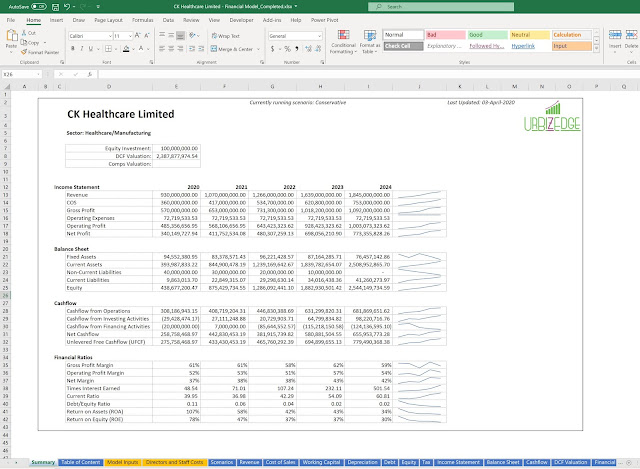Click Increase Indent icon
Screen dimensions: 640x469
pyautogui.click(x=201, y=49)
